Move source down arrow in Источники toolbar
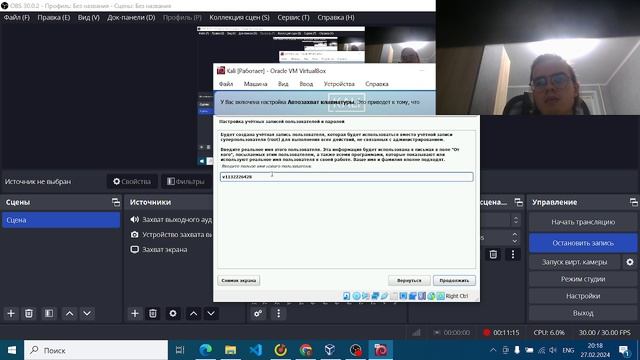 pyautogui.click(x=211, y=313)
